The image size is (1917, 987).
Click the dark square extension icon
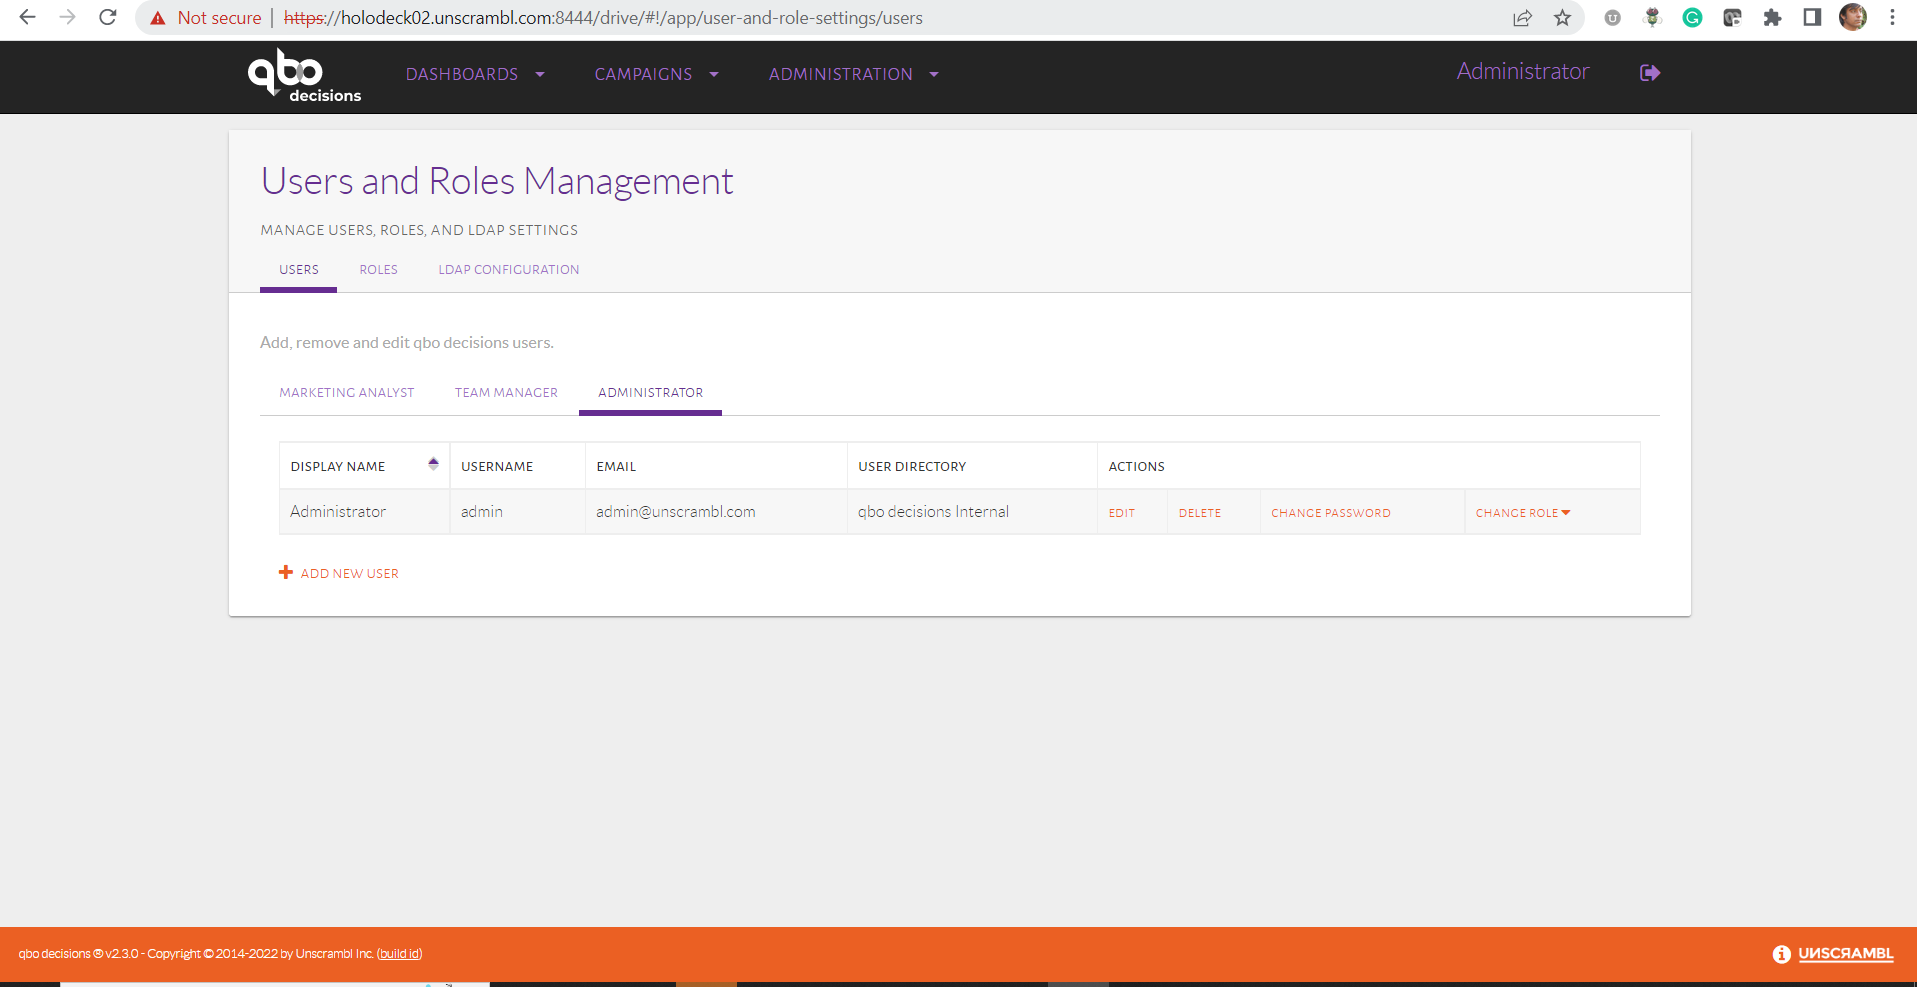(x=1732, y=17)
